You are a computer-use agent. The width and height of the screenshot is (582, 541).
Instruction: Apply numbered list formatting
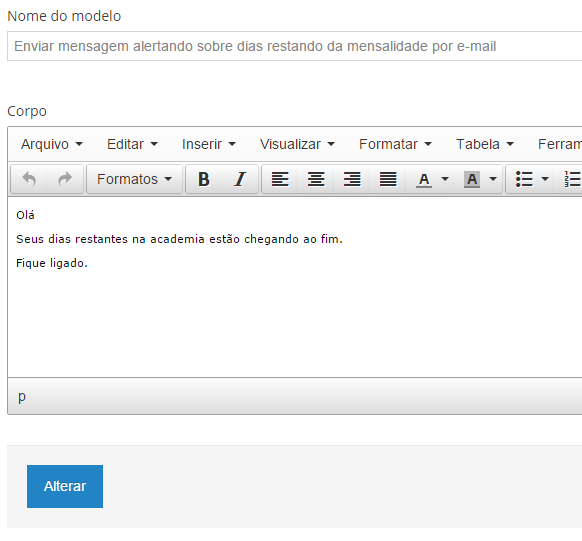[572, 179]
